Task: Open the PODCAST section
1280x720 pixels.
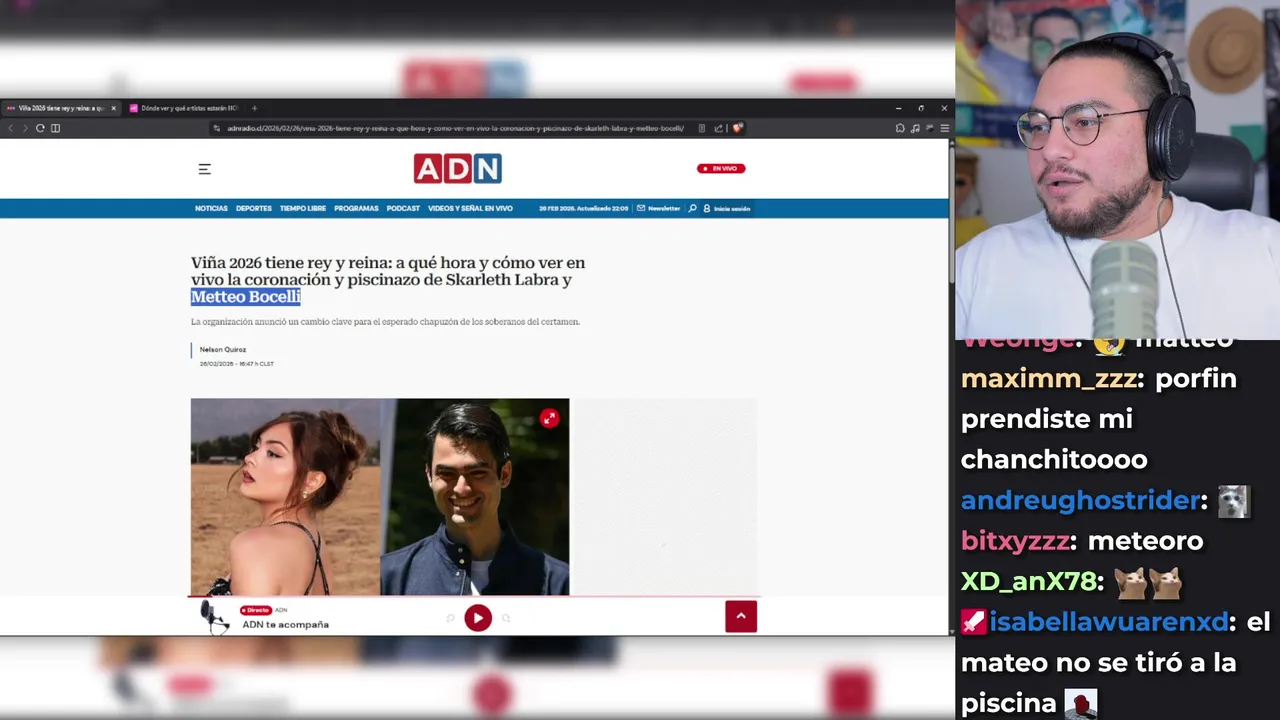Action: tap(403, 208)
